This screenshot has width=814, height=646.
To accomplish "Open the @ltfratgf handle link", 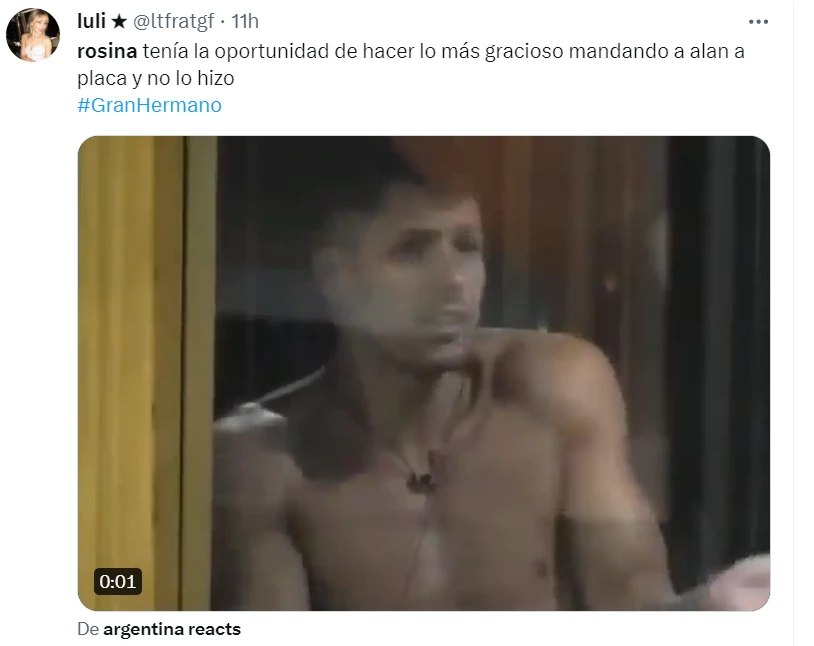I will point(173,21).
